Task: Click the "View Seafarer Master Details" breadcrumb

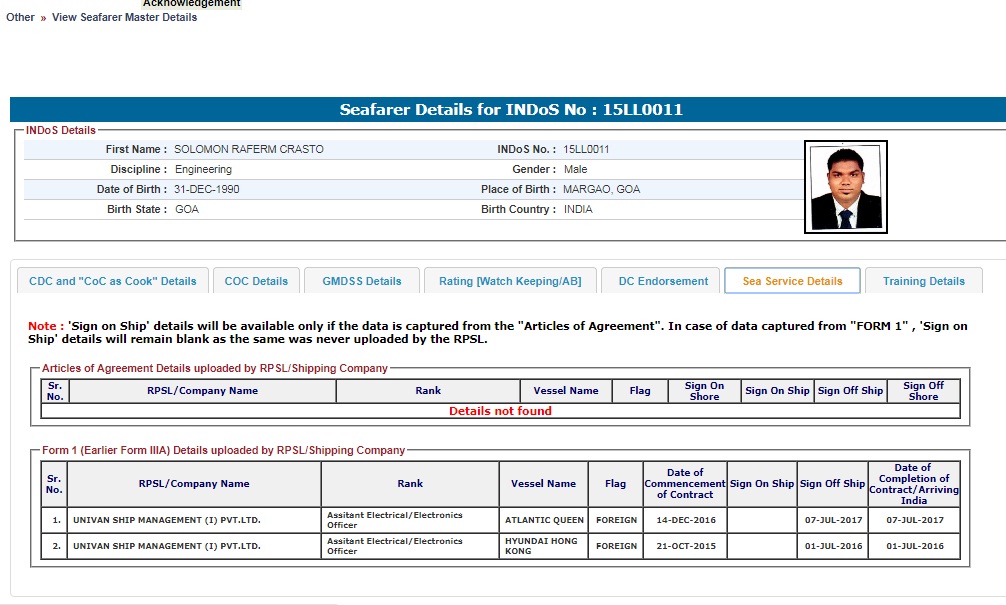Action: tap(124, 17)
